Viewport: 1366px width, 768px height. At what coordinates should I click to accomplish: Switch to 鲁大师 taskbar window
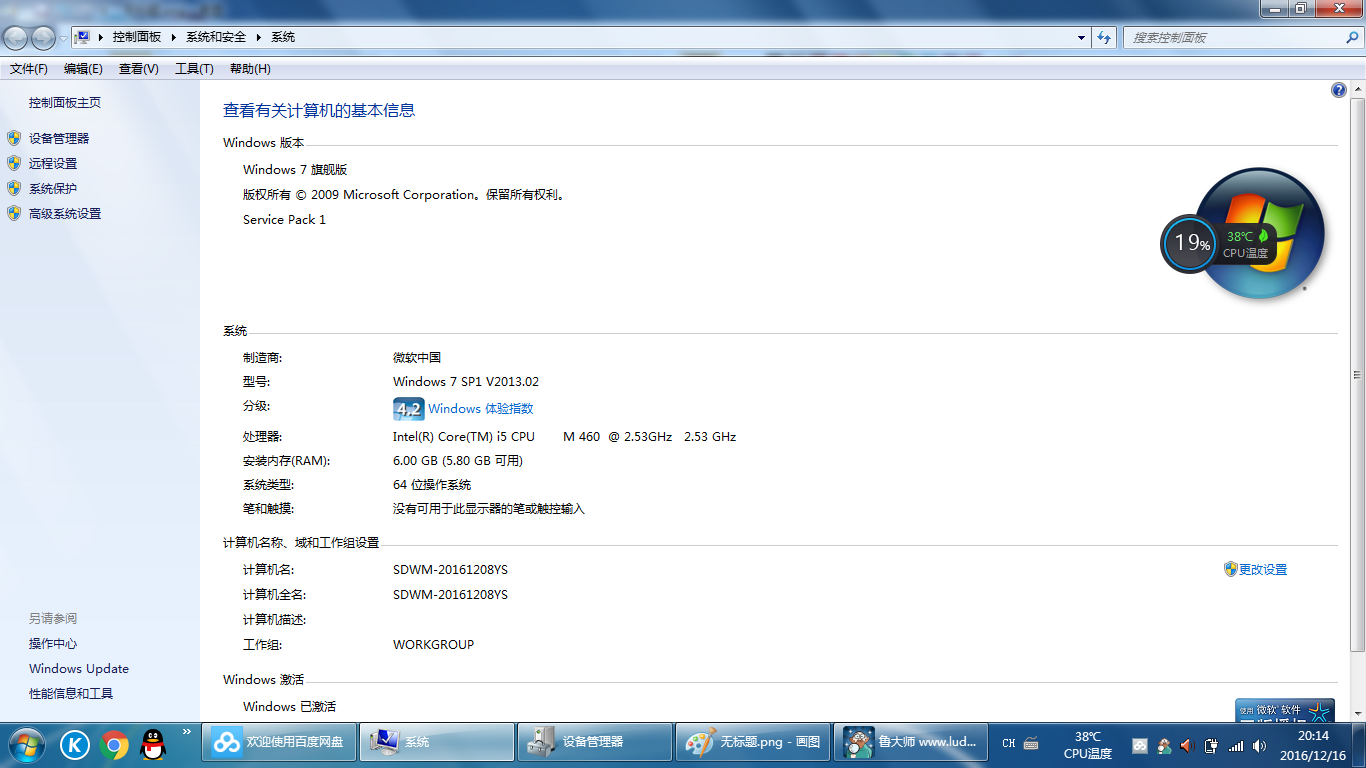(x=911, y=743)
